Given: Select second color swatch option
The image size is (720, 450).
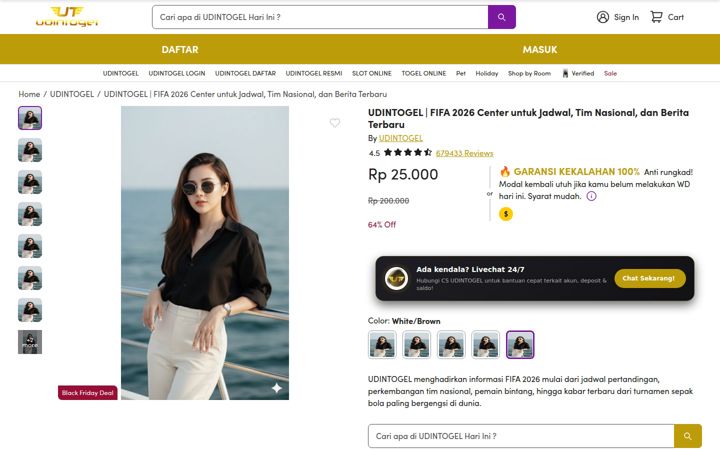Looking at the screenshot, I should pos(416,344).
